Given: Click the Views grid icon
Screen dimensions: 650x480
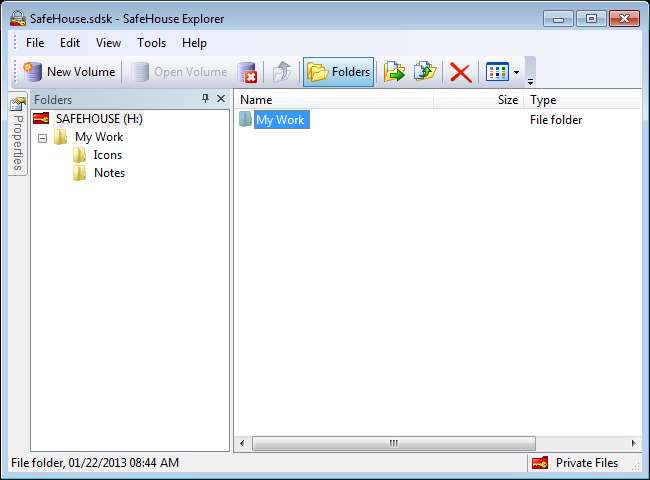Looking at the screenshot, I should (497, 72).
